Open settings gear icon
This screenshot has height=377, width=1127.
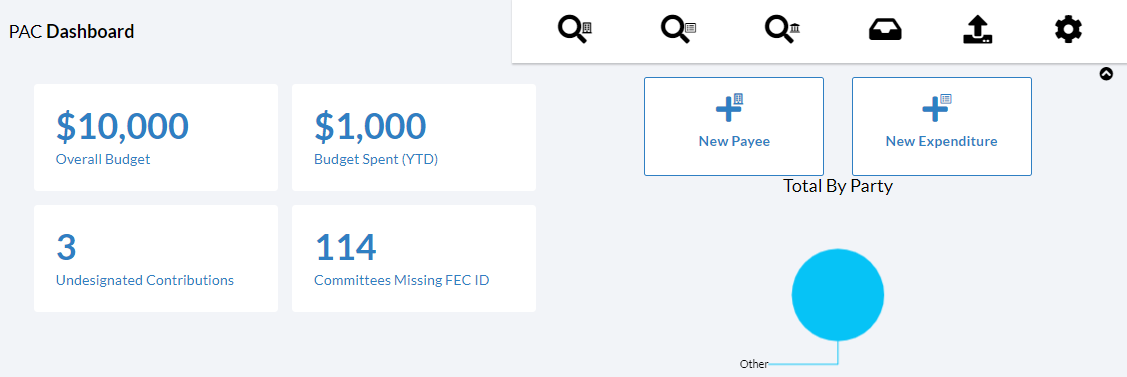[1068, 30]
